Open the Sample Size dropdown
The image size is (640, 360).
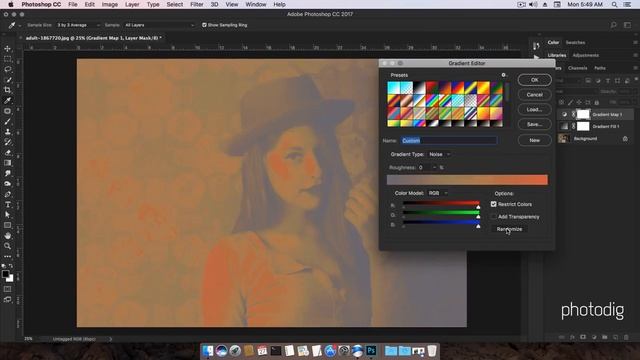[78, 25]
